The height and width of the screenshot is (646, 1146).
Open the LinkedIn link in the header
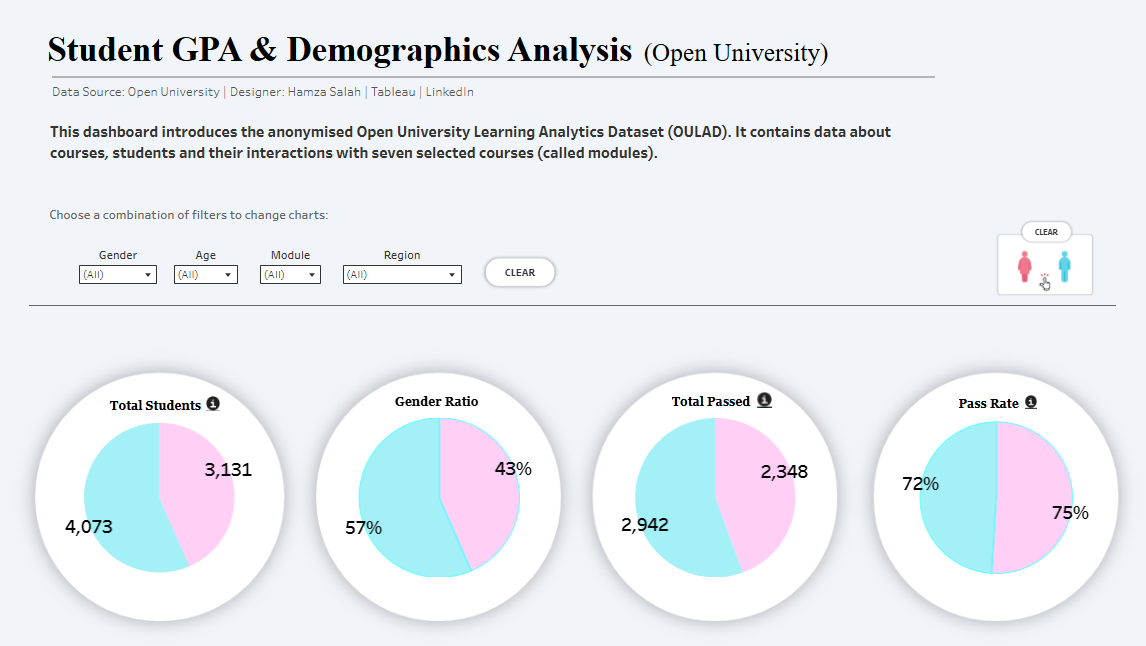point(450,92)
